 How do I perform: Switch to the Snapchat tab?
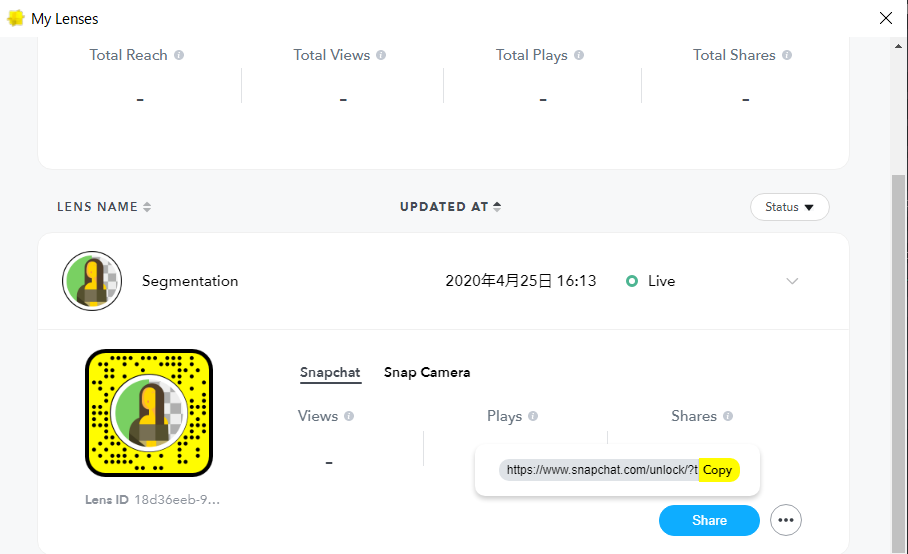[330, 372]
